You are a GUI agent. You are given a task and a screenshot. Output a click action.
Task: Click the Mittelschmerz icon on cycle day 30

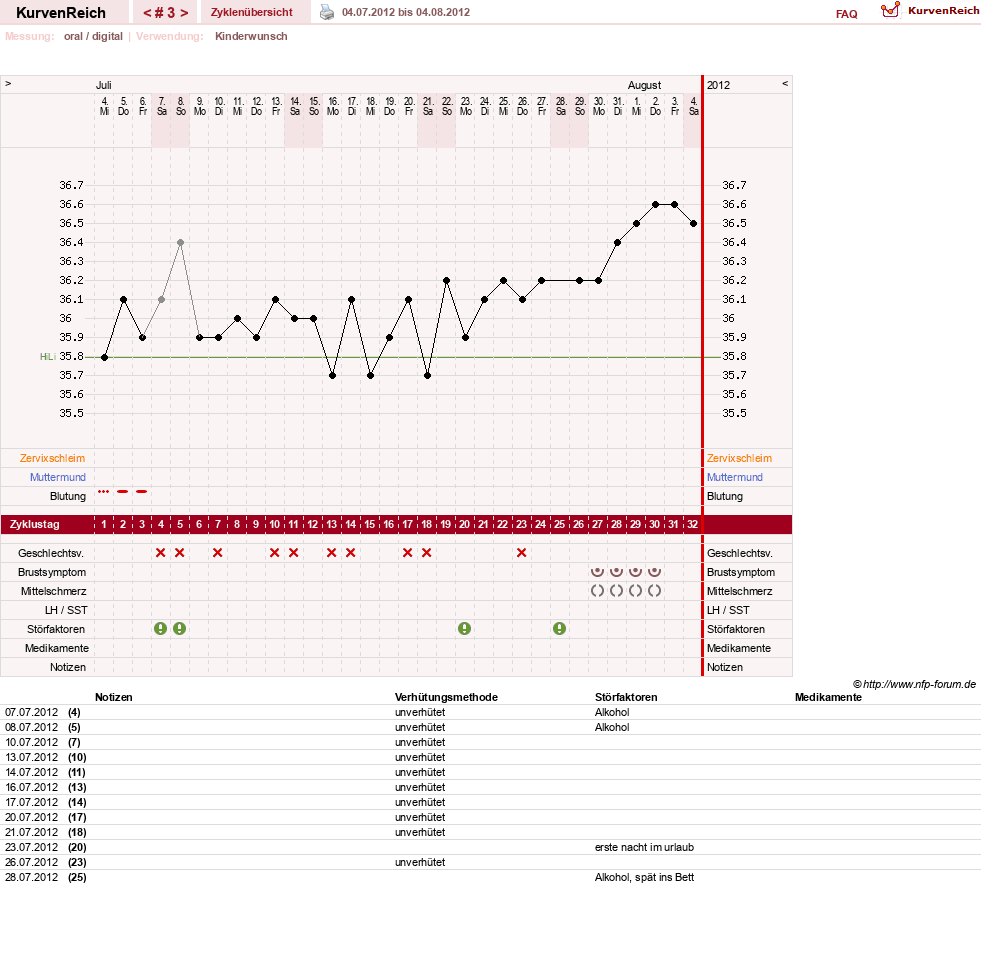654,591
